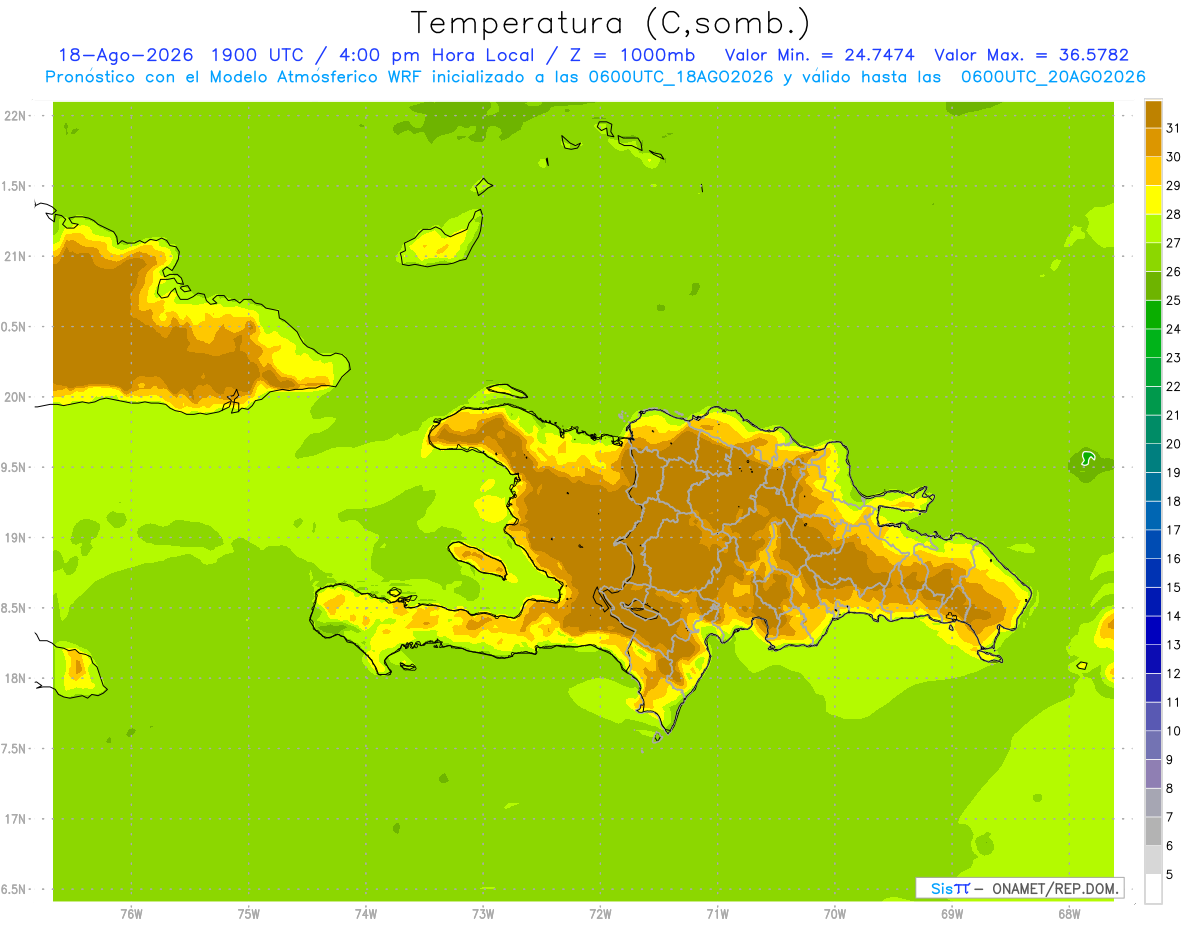The height and width of the screenshot is (927, 1200).
Task: Click the legend value "14"
Action: 1173,616
